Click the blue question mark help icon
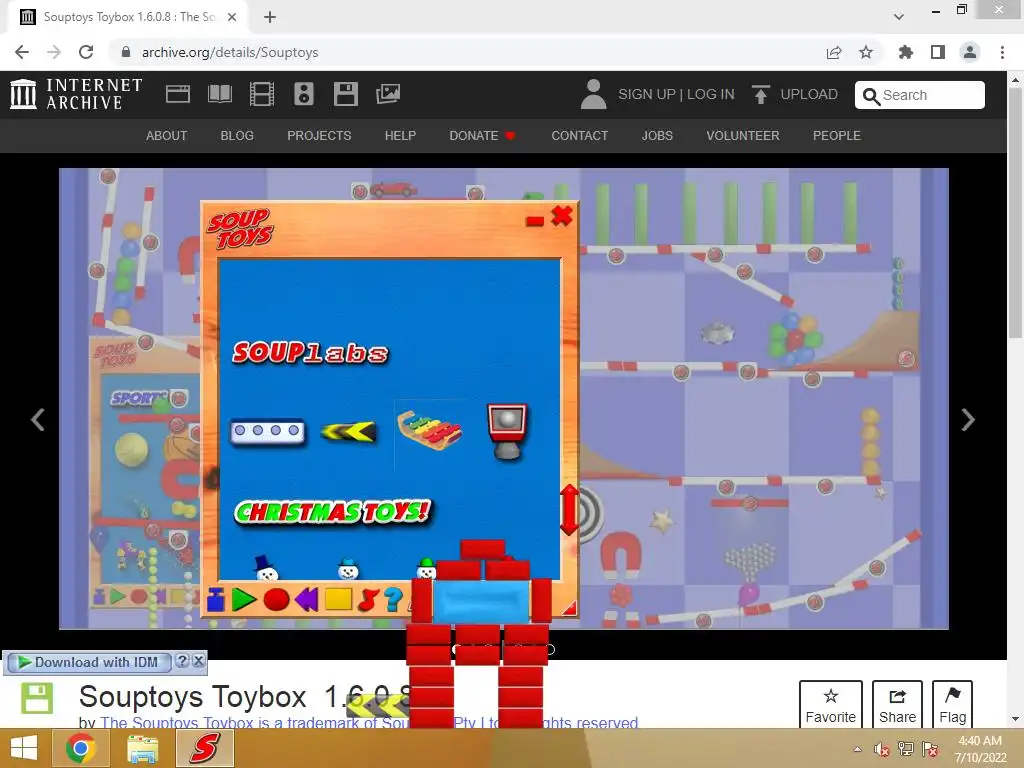 pyautogui.click(x=393, y=599)
